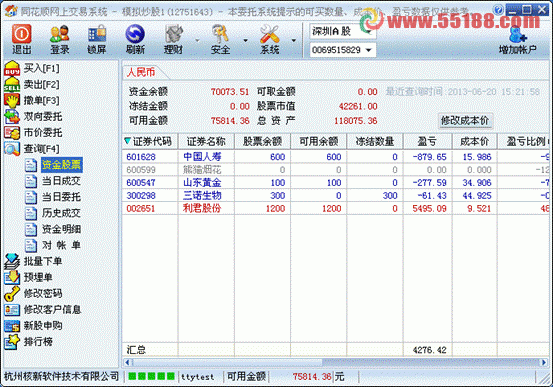The height and width of the screenshot is (387, 553).
Task: Lock the screen with 锁屏 icon
Action: (97, 39)
